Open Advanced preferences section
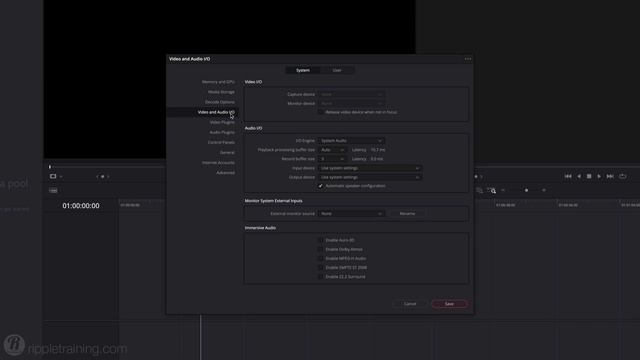This screenshot has width=640, height=360. 225,173
